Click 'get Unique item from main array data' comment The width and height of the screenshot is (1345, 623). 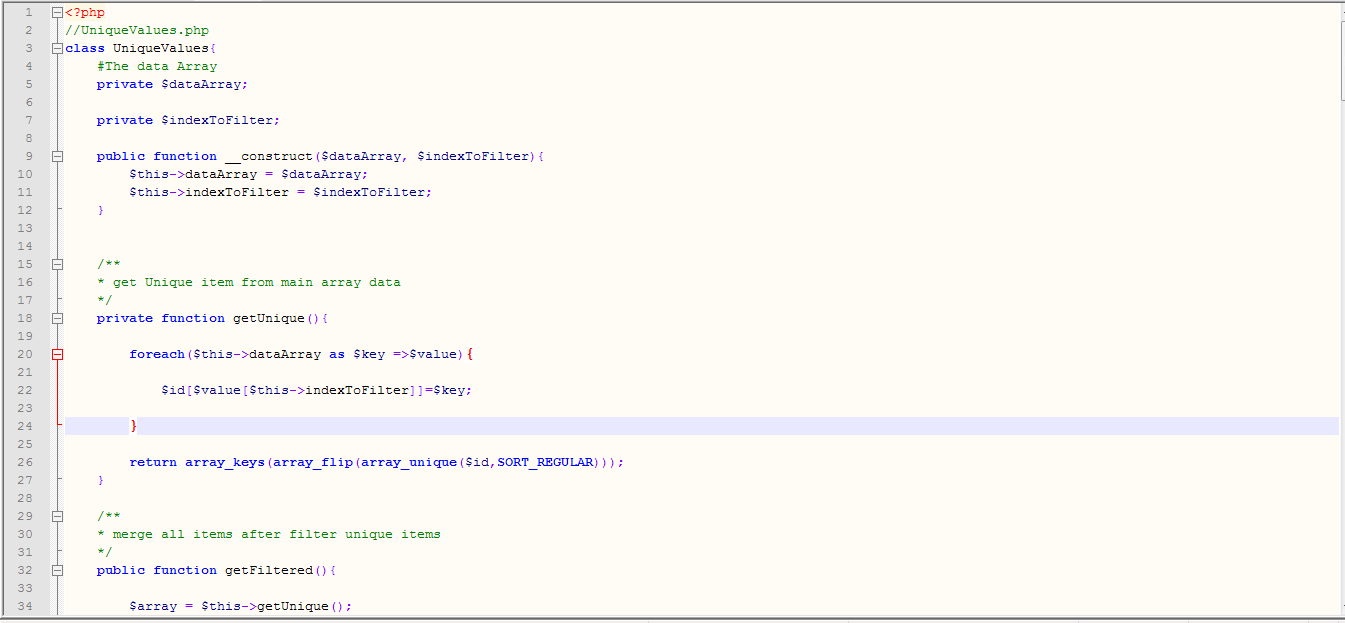point(257,282)
